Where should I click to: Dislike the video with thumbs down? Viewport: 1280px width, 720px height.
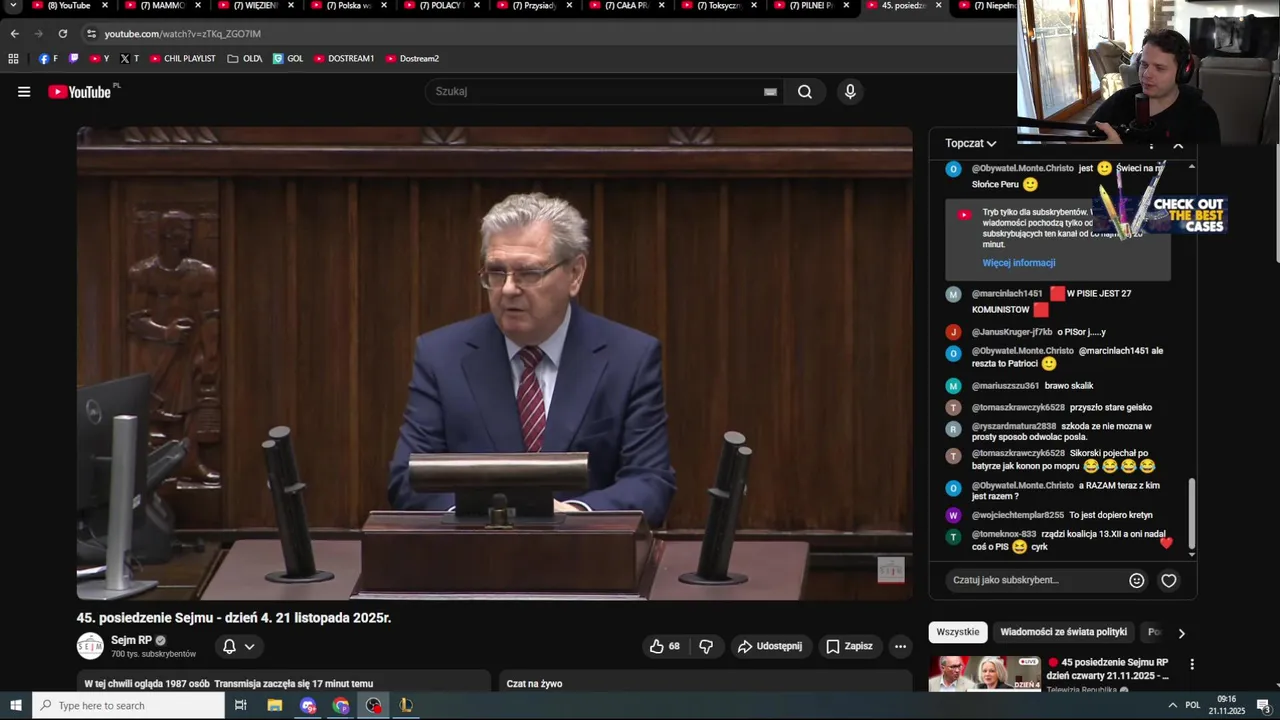tap(706, 646)
